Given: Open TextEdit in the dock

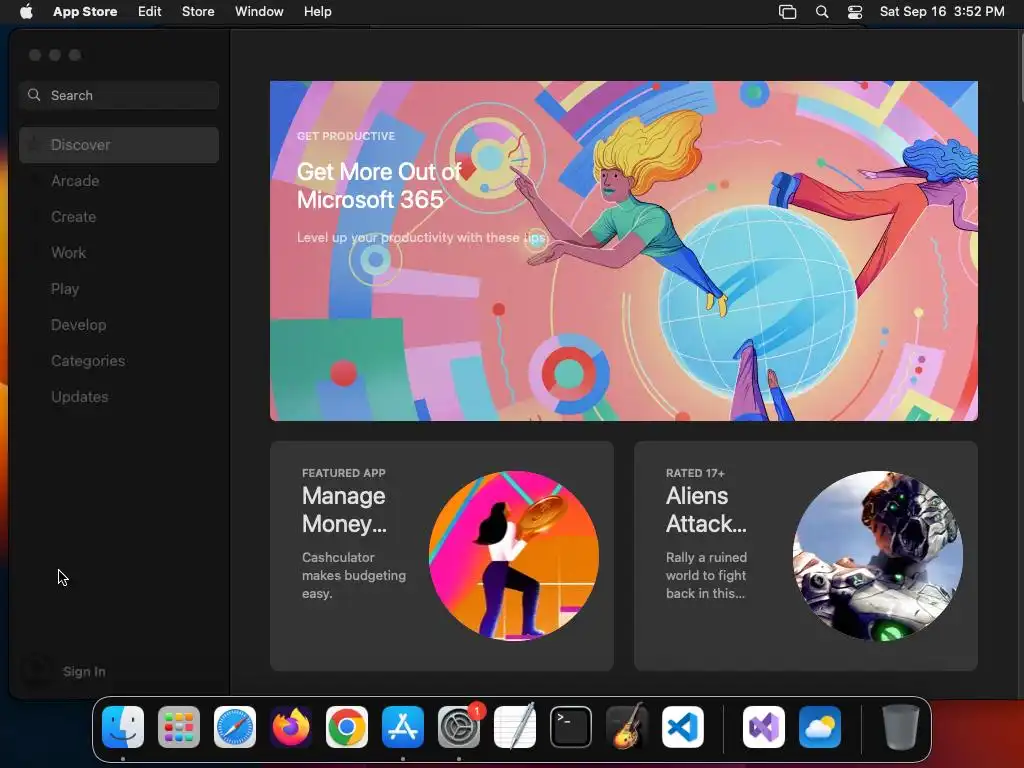Looking at the screenshot, I should click(515, 727).
